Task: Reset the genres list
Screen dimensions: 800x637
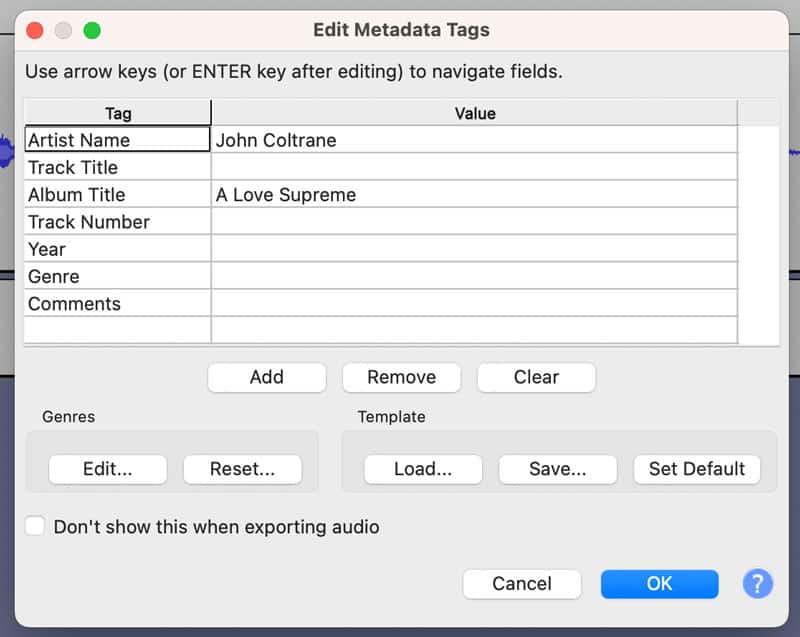Action: 242,469
